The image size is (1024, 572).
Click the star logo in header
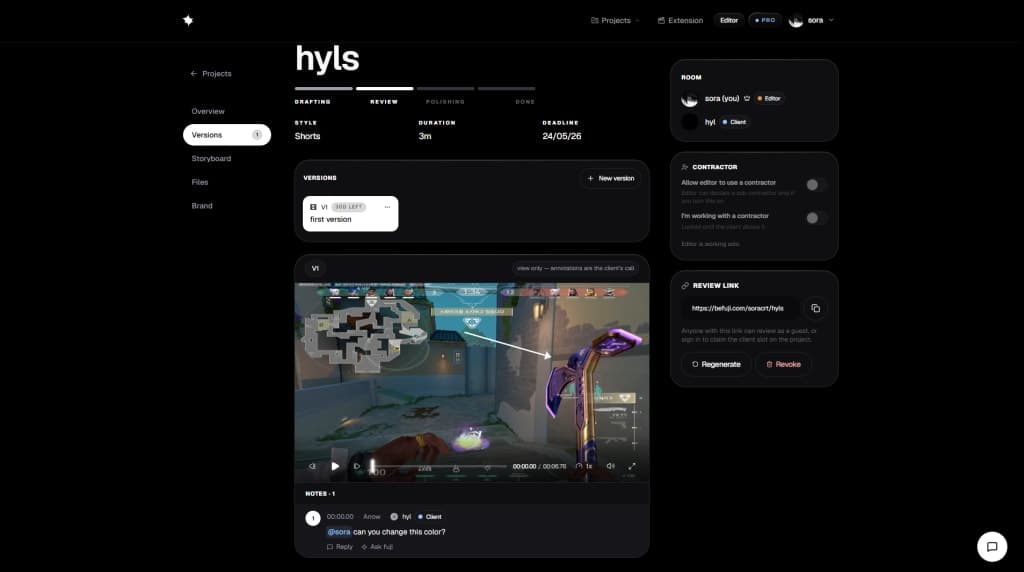pyautogui.click(x=188, y=20)
